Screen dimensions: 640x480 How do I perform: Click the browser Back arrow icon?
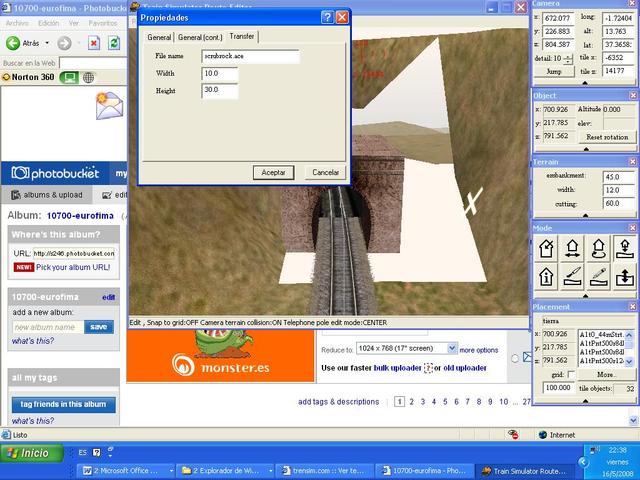click(14, 43)
